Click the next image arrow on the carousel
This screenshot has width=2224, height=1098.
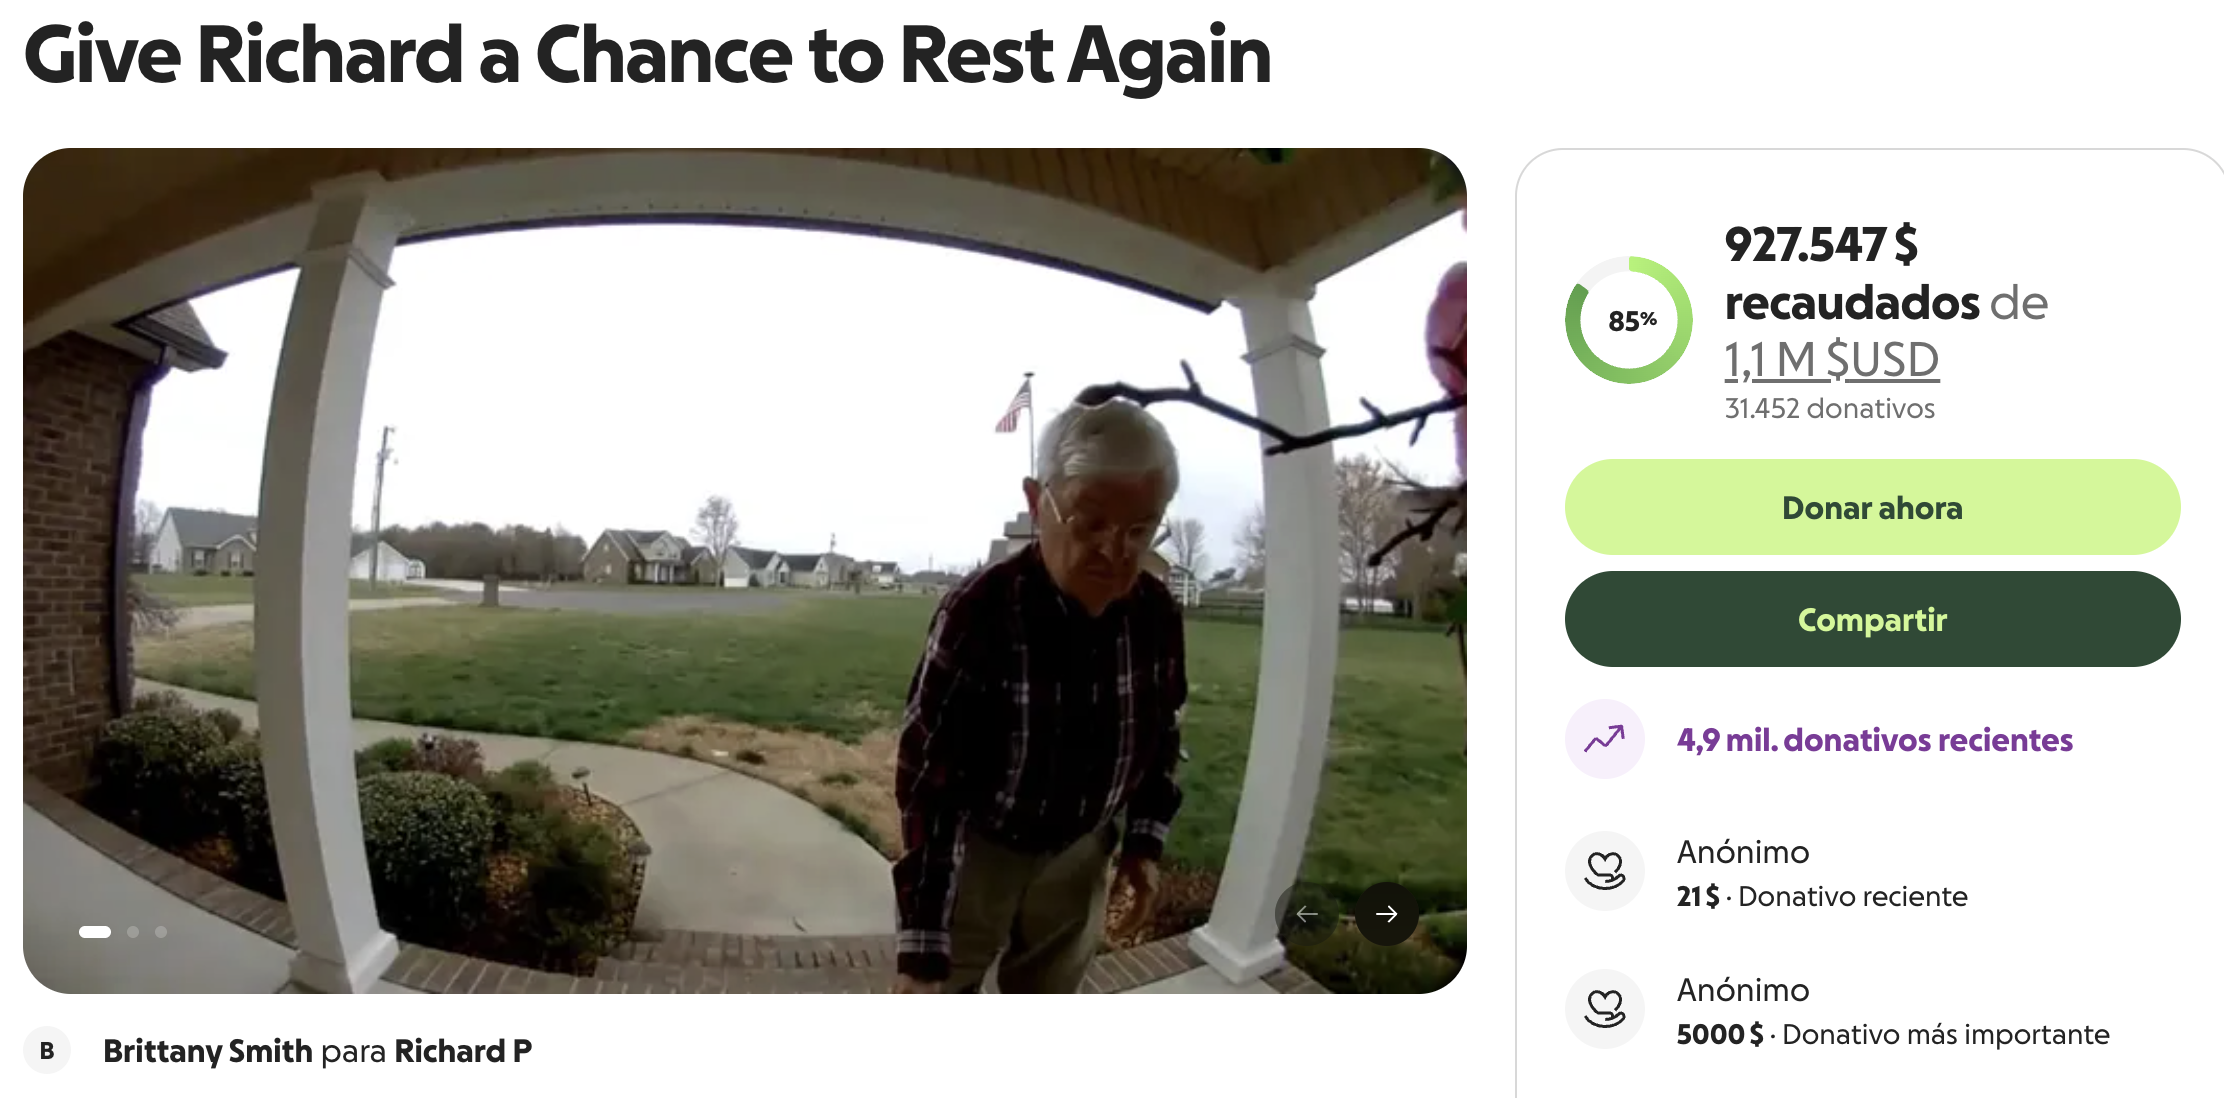click(1386, 913)
